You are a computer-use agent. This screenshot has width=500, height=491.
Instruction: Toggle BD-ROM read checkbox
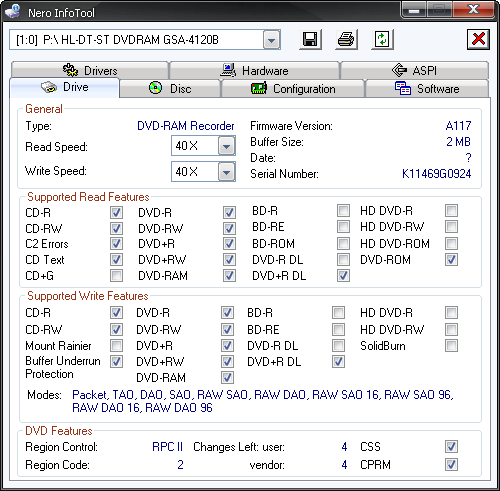tap(343, 244)
